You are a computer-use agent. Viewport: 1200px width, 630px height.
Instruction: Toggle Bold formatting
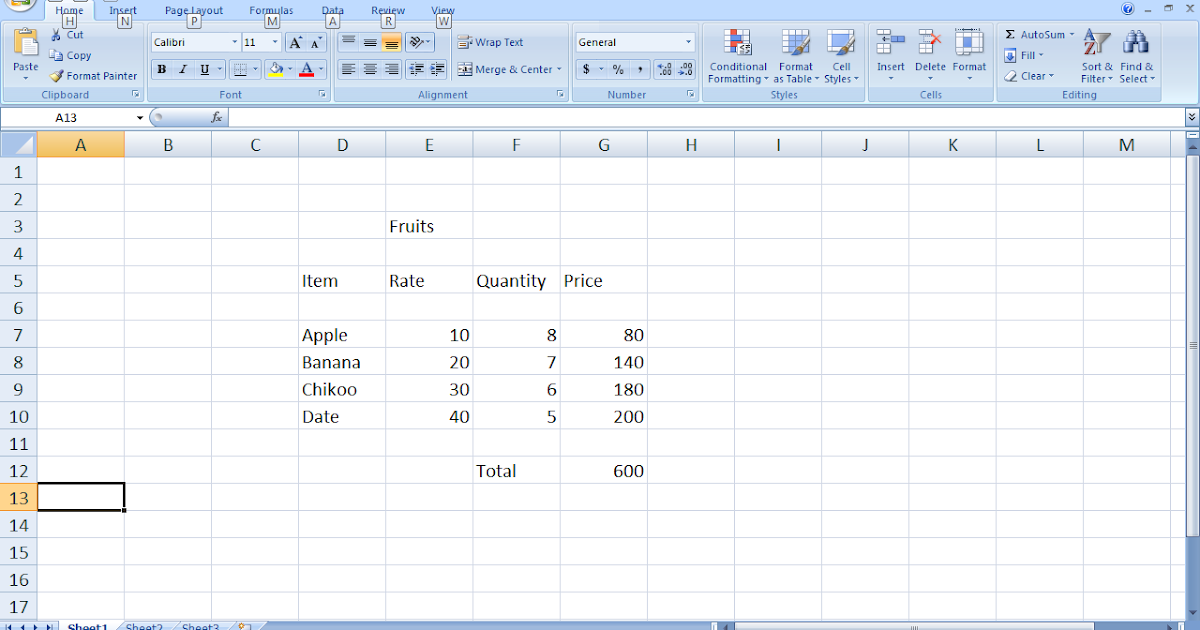pyautogui.click(x=161, y=70)
